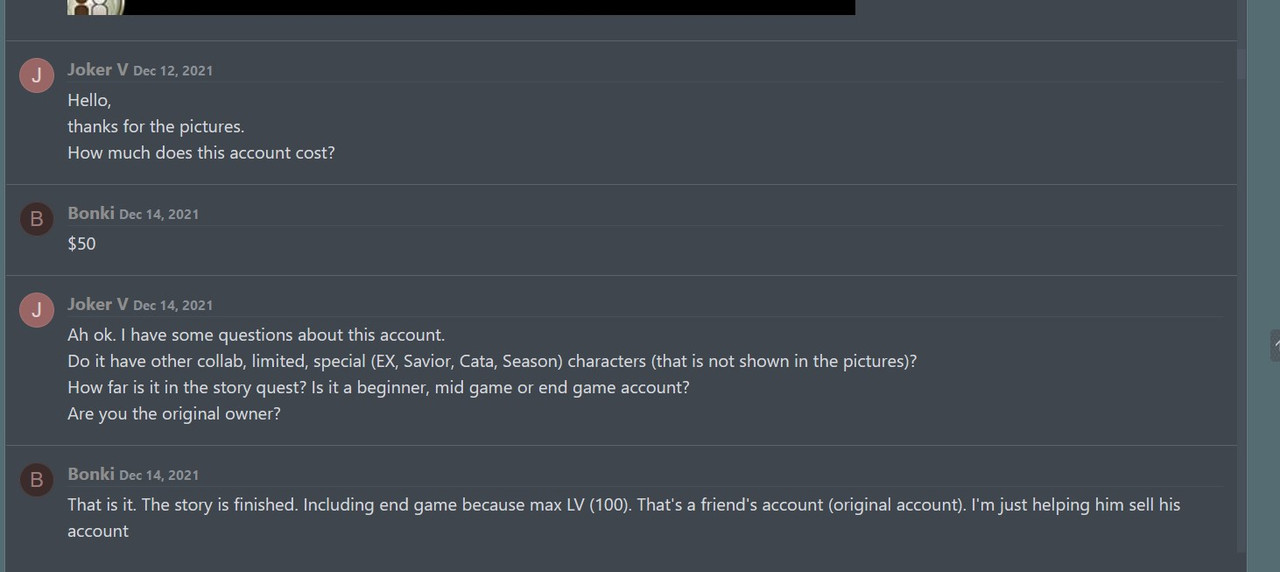Viewport: 1280px width, 572px height.
Task: Click Joker V's avatar on the account questions message
Action: click(37, 310)
